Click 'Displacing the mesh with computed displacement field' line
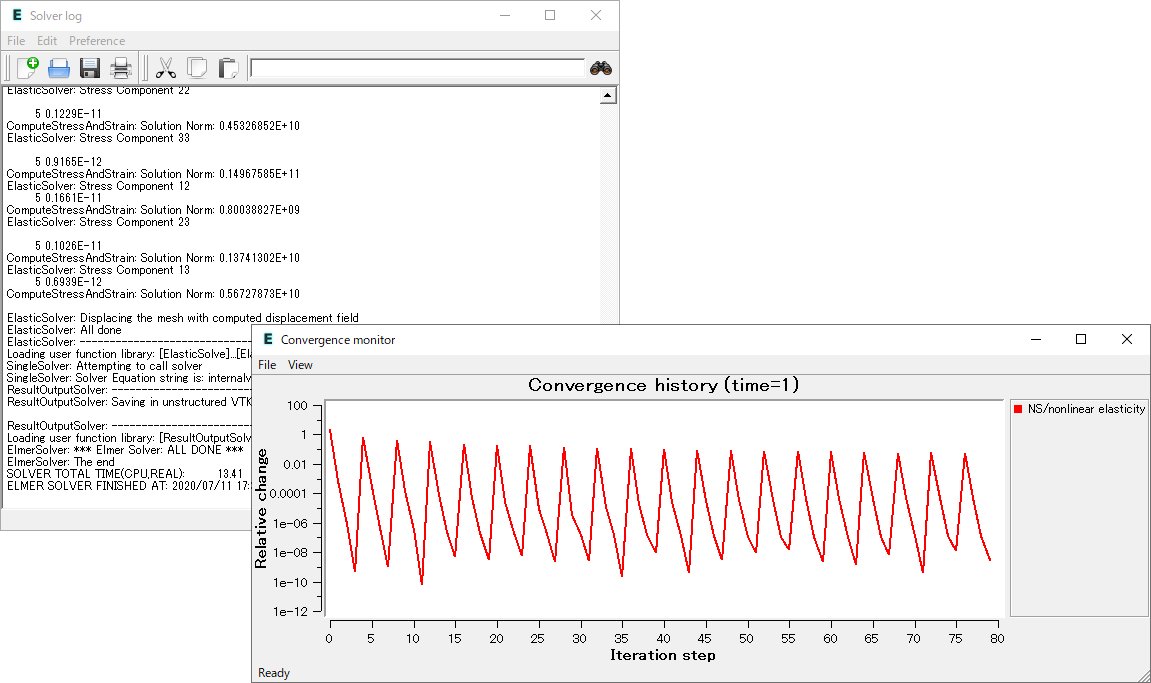 [183, 318]
